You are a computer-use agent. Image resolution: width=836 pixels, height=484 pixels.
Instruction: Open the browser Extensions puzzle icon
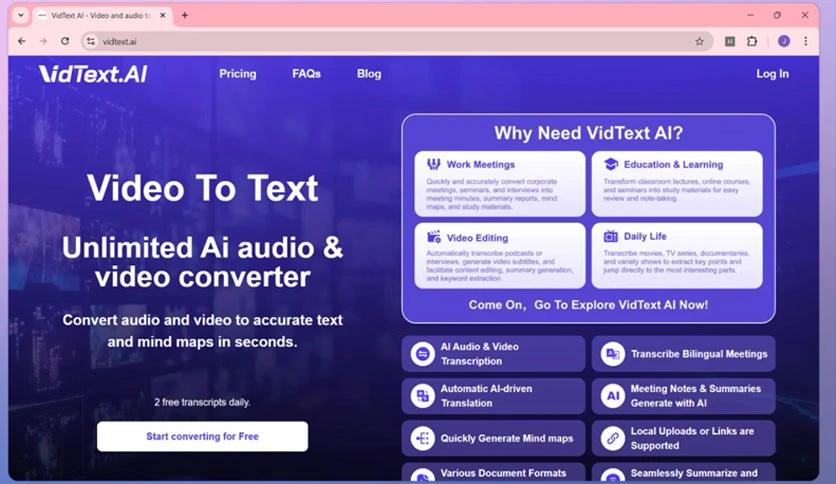pos(752,41)
